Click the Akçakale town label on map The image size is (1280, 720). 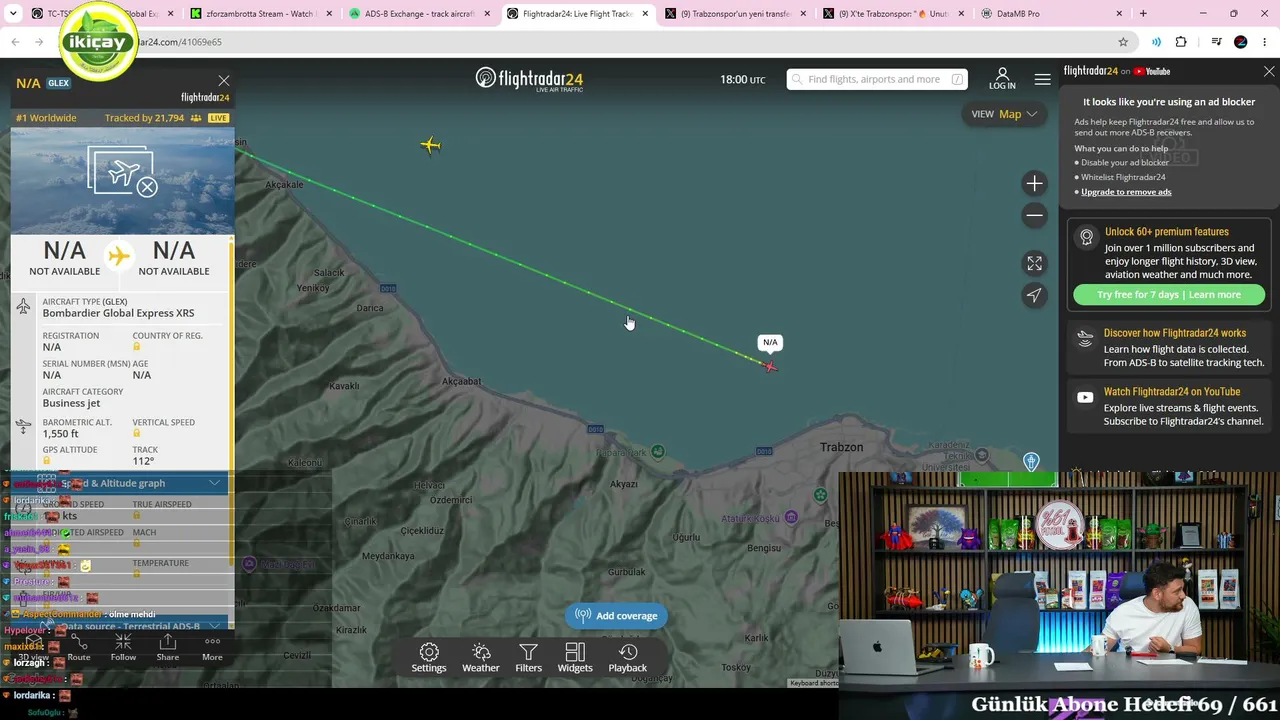point(284,185)
